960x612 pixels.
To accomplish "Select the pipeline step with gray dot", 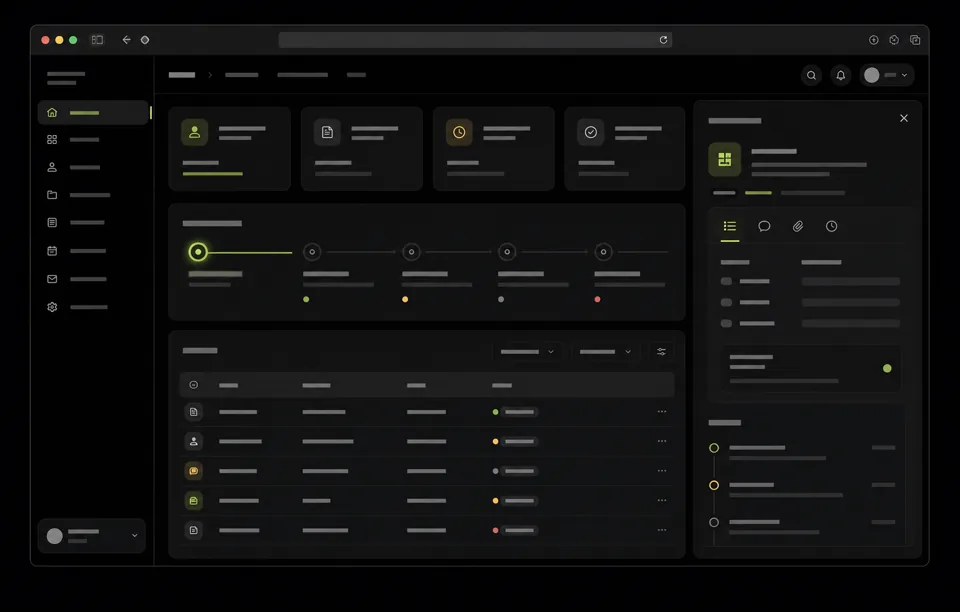I will pyautogui.click(x=507, y=252).
